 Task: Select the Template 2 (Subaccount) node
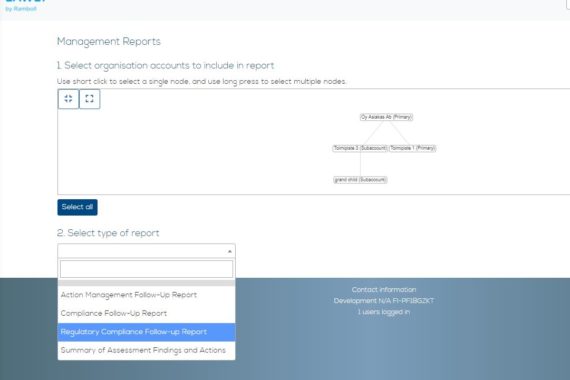coord(360,148)
